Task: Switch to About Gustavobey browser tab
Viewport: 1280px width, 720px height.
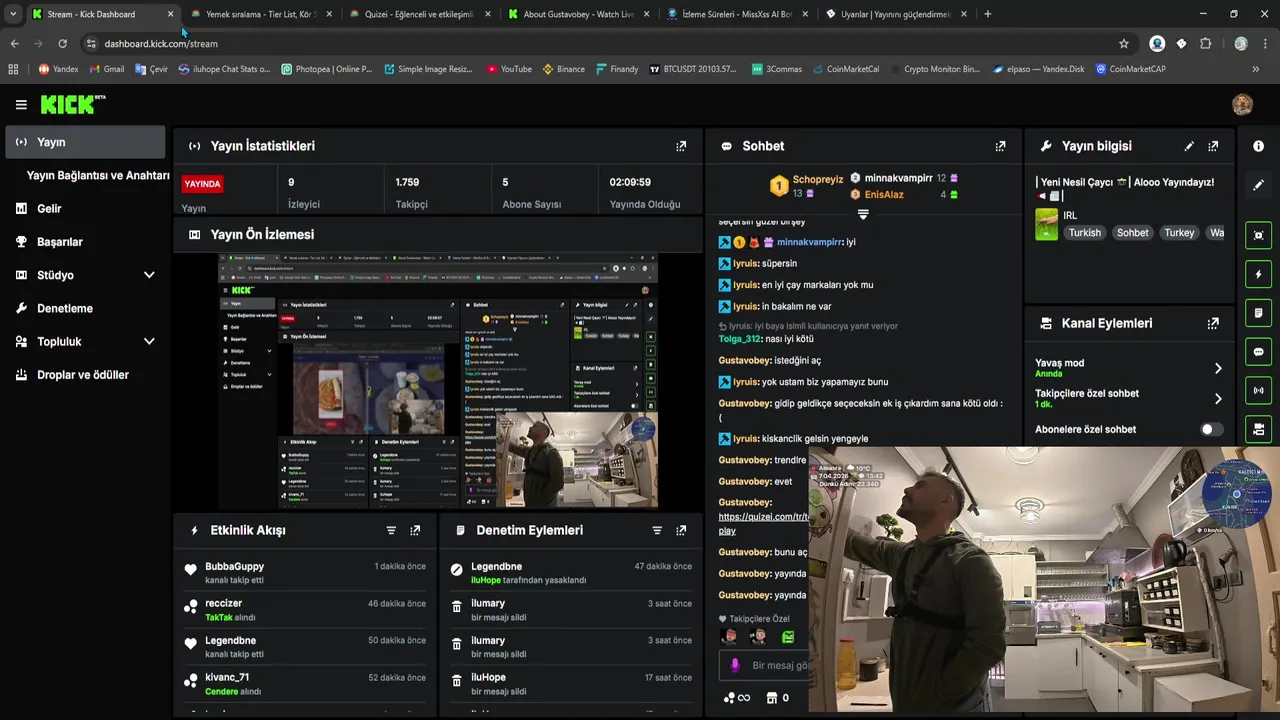Action: pyautogui.click(x=578, y=14)
